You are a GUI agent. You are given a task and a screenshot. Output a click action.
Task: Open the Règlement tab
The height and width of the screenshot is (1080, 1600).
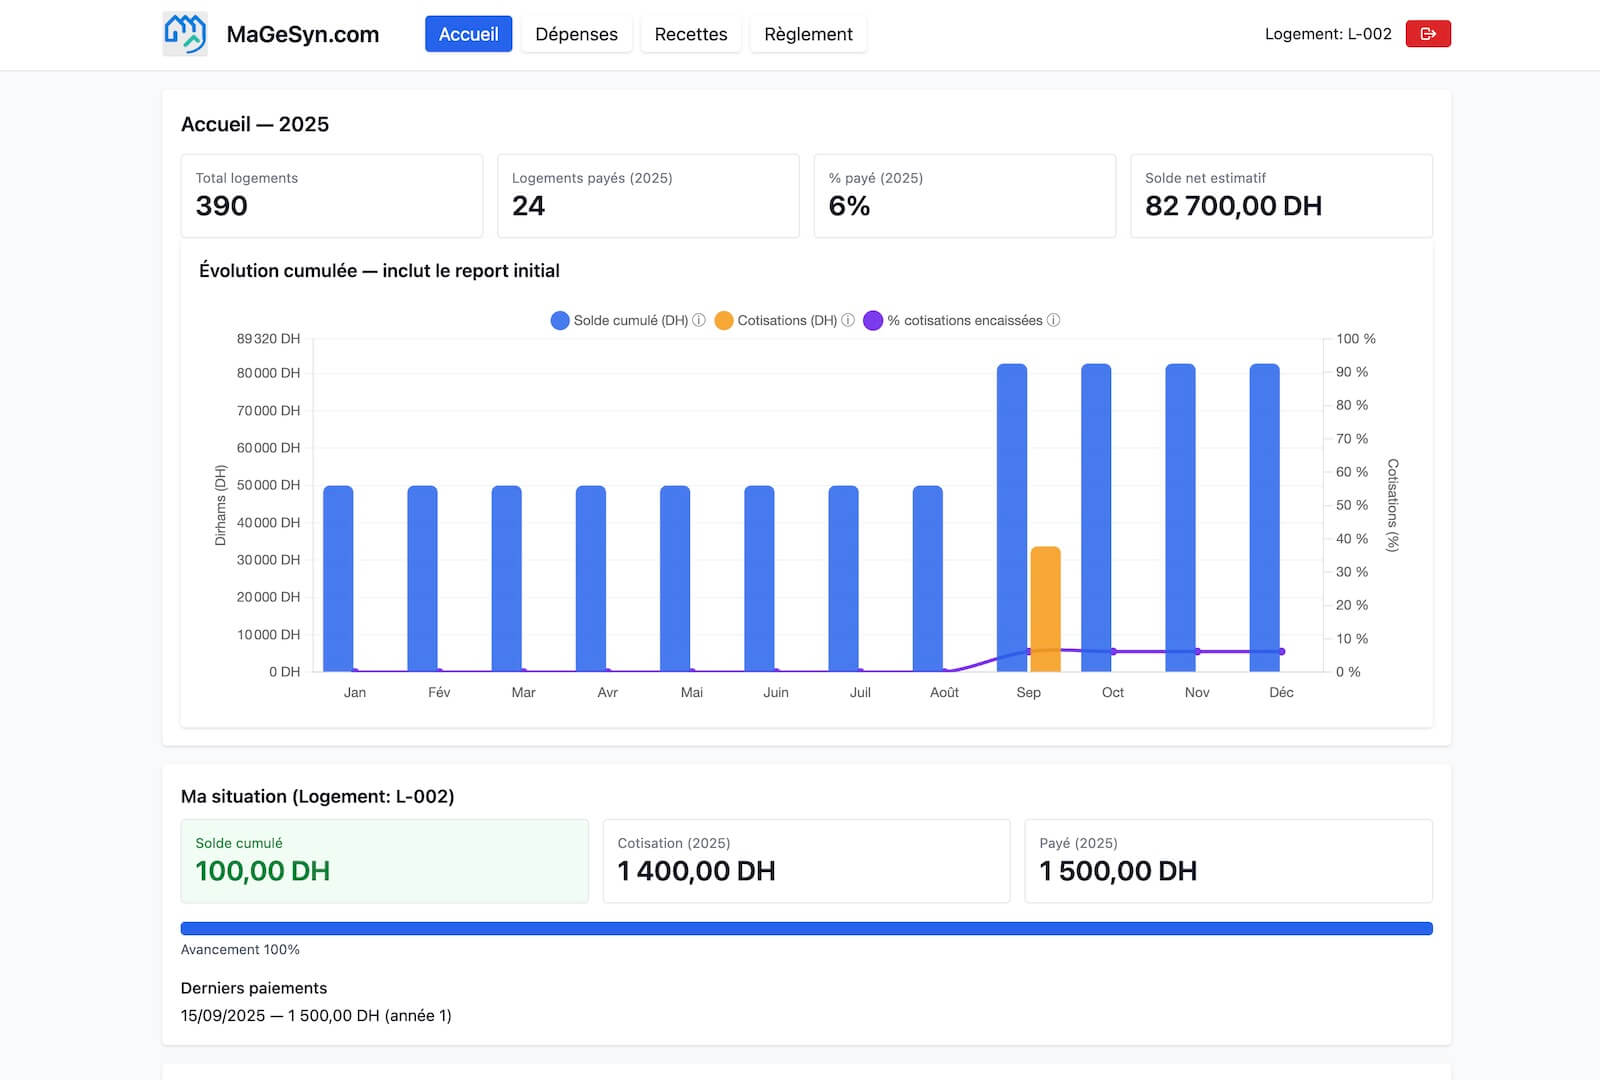(808, 34)
